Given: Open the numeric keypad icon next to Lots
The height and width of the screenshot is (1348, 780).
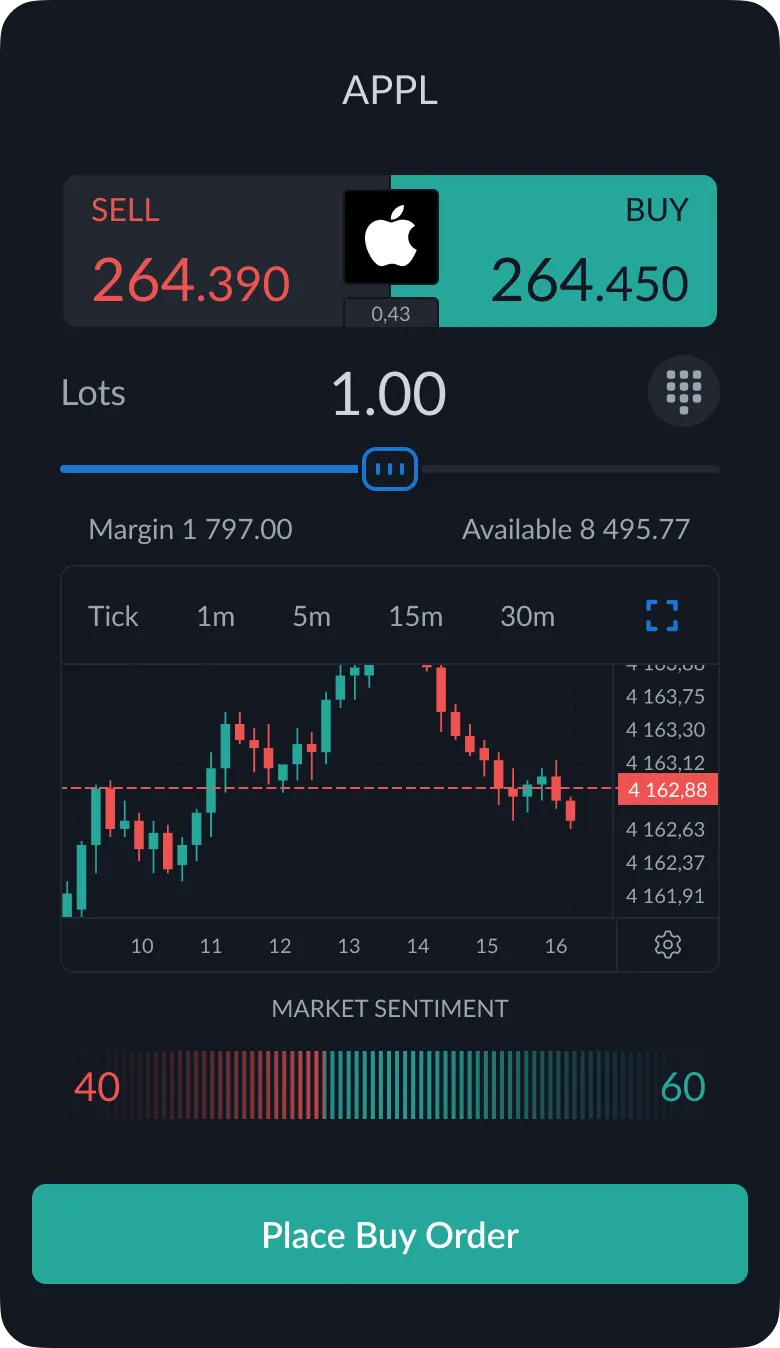Looking at the screenshot, I should (x=684, y=391).
